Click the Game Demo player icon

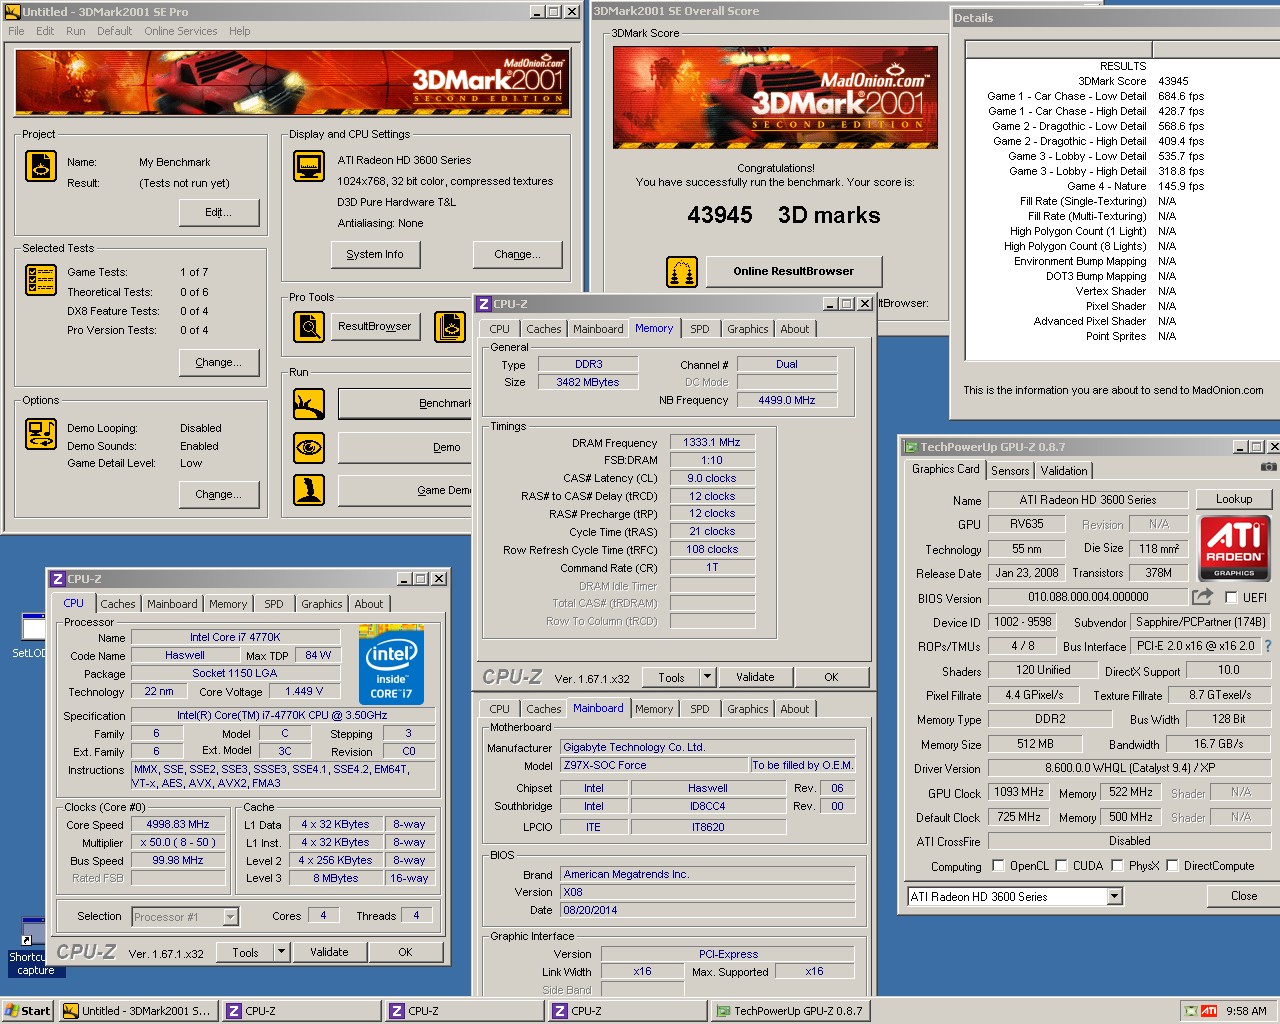pos(309,490)
